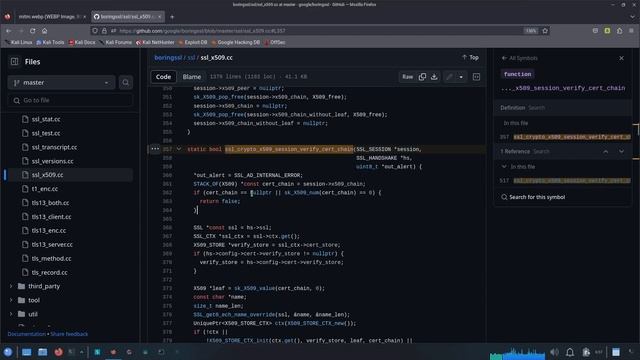
Task: Go to next reference chevron
Action: coord(621,151)
